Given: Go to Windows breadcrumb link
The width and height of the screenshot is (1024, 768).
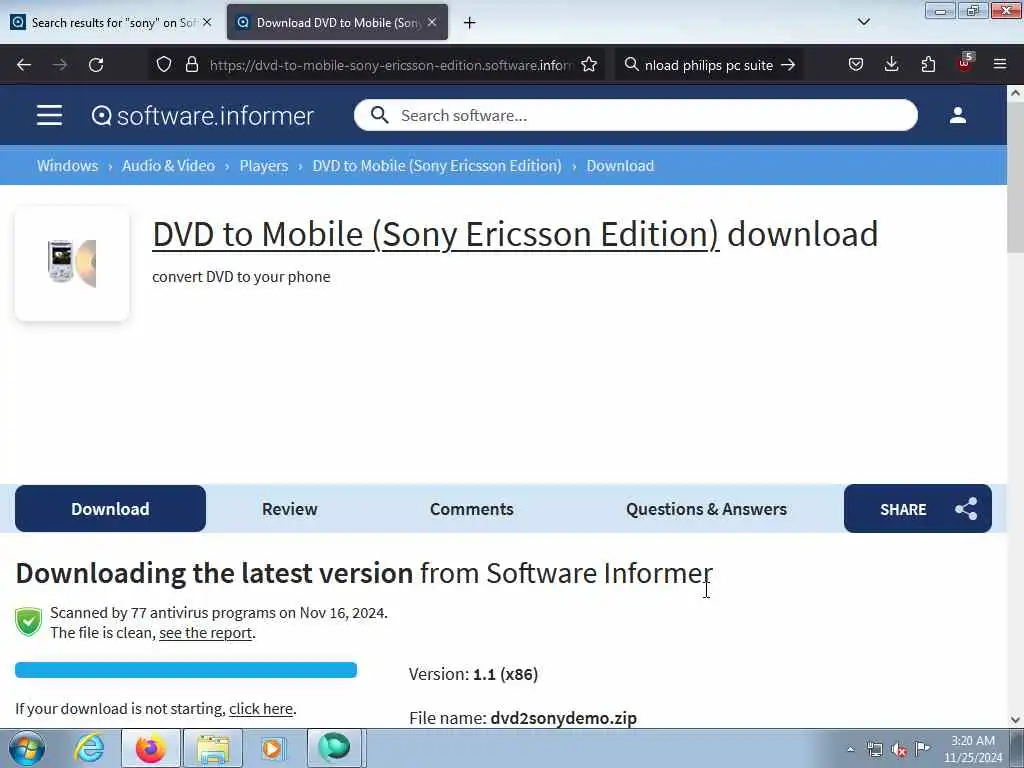Looking at the screenshot, I should [x=67, y=166].
